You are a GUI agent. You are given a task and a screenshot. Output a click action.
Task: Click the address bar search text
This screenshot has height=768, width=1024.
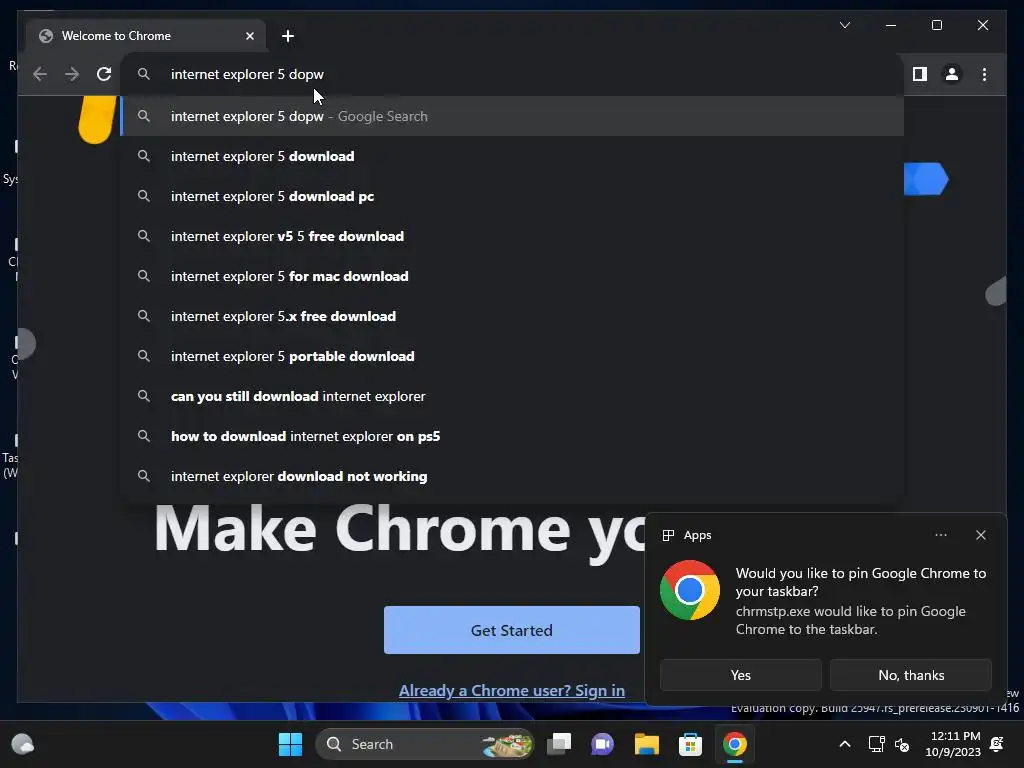(x=247, y=74)
